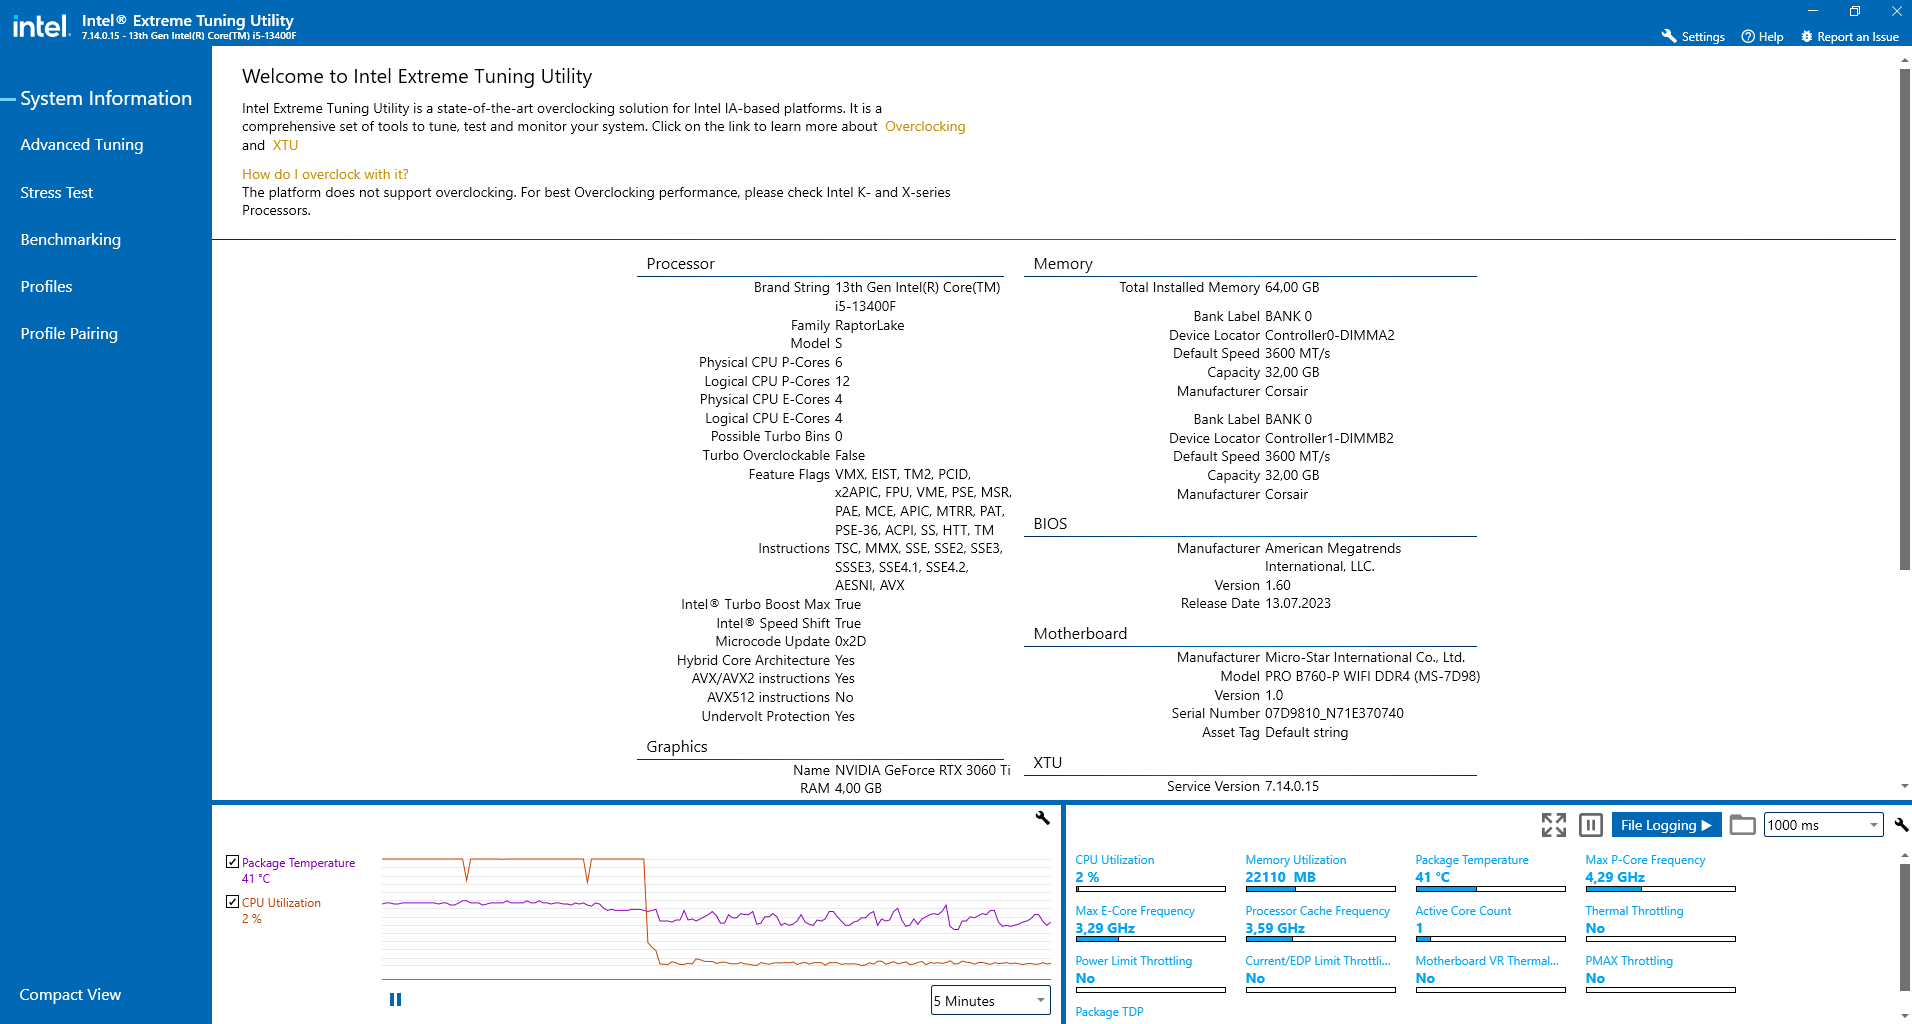Select Processor Cache Frequency monitor
Screen dimensions: 1912x1024
1320,925
